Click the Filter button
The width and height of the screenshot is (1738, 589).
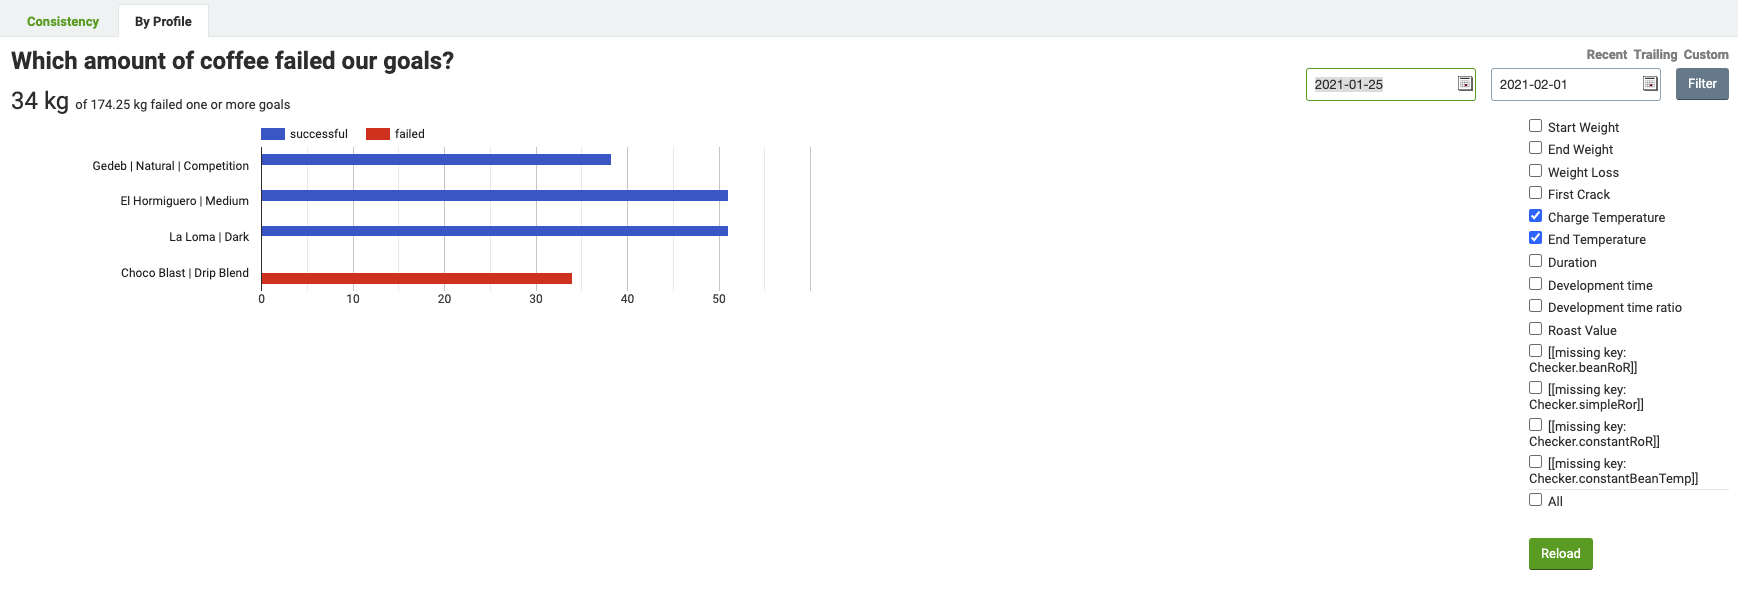pos(1702,84)
